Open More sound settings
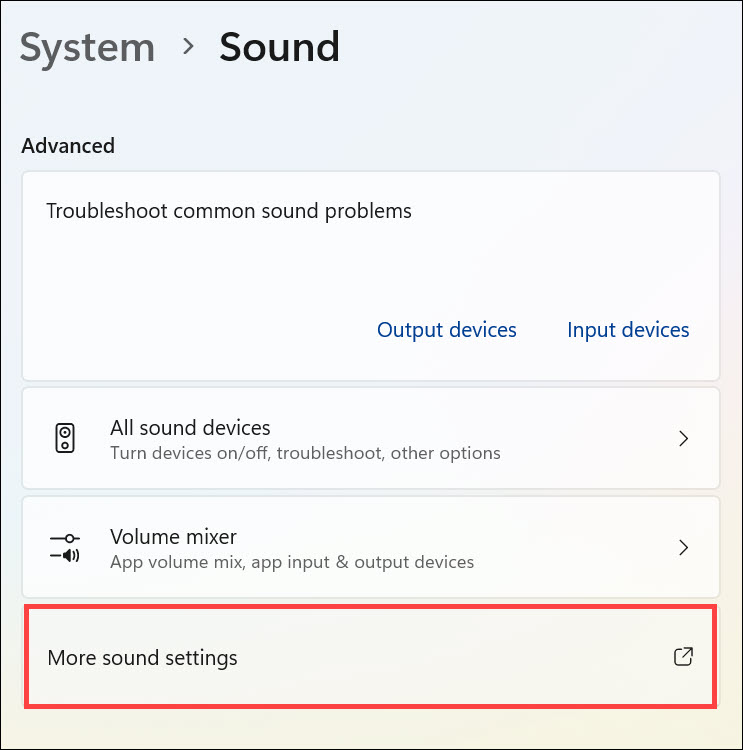The width and height of the screenshot is (743, 750). coord(143,658)
